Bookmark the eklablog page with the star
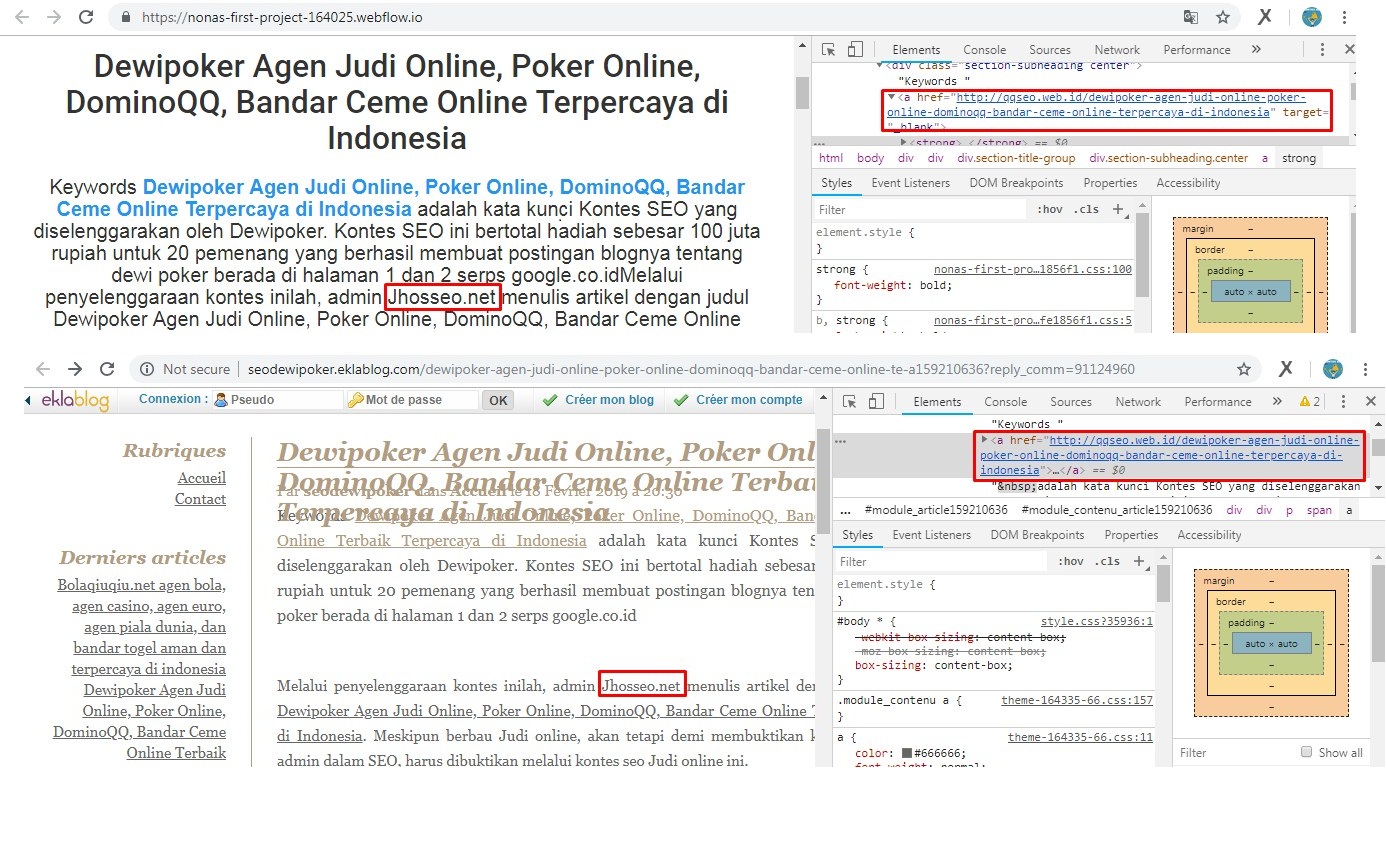Screen dimensions: 1386x860 click(x=1244, y=369)
